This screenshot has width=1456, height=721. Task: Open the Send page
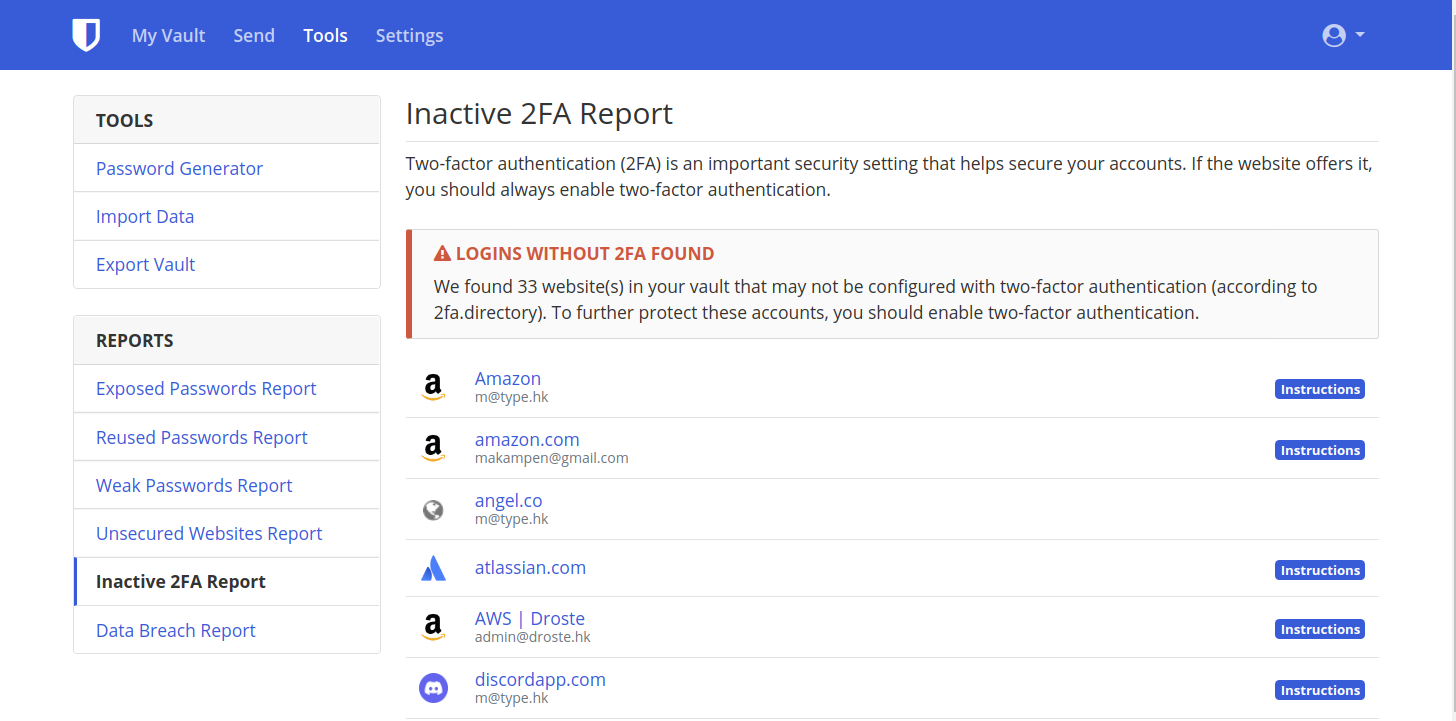254,35
